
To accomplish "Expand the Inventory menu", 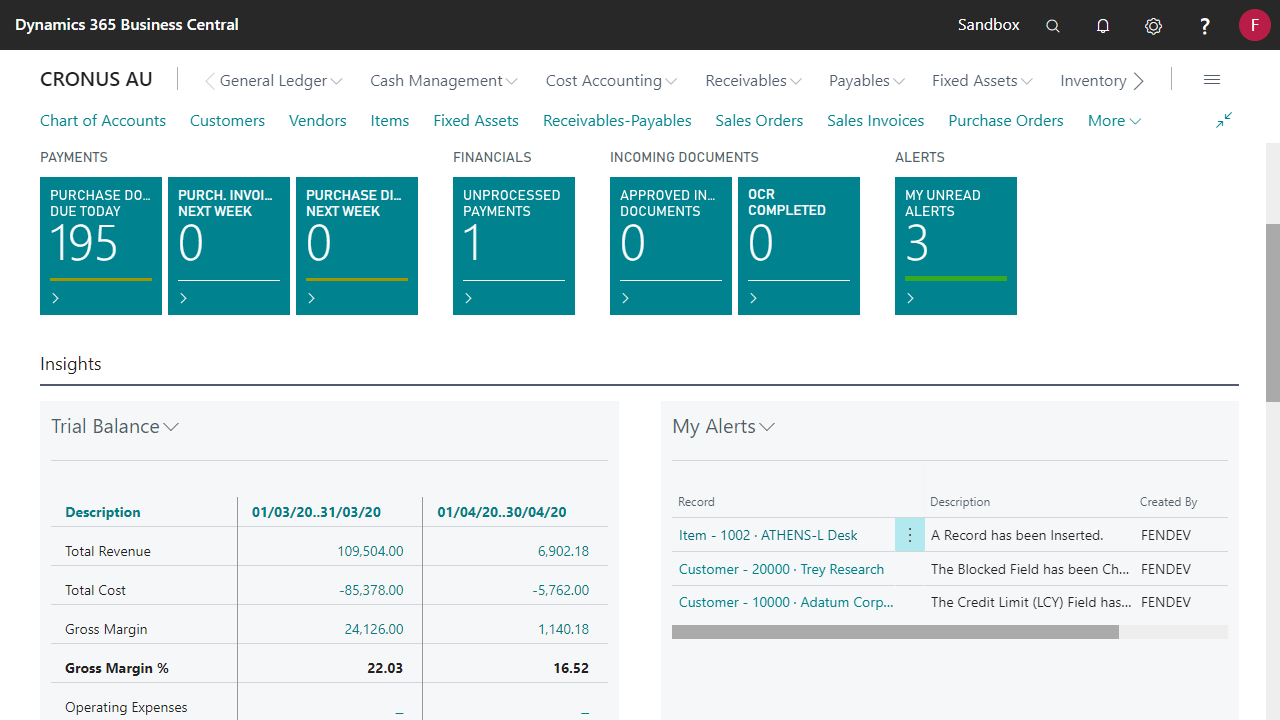I will (1093, 81).
